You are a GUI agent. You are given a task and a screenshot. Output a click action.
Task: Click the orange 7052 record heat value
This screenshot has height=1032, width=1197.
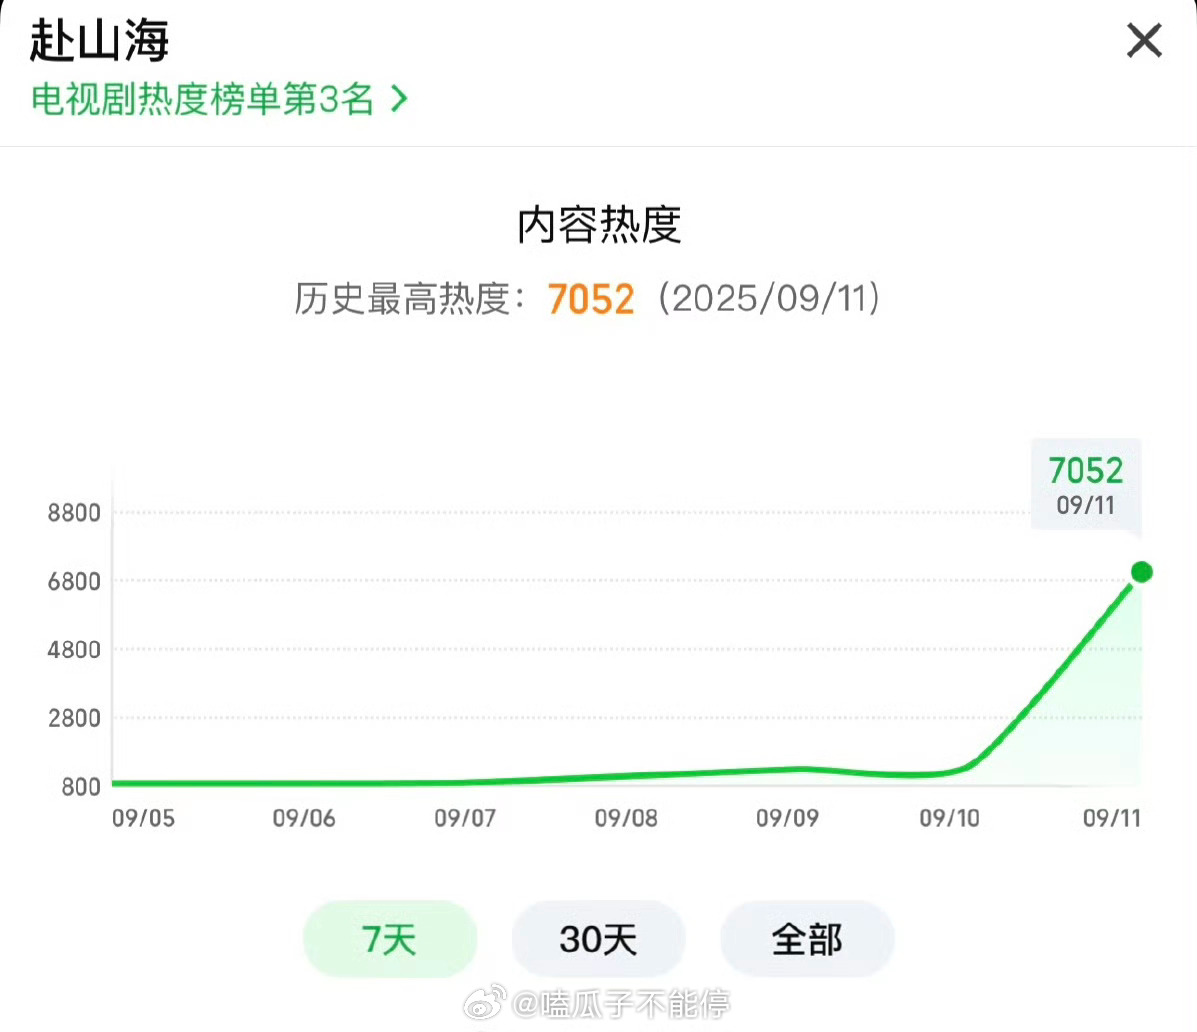(x=591, y=298)
